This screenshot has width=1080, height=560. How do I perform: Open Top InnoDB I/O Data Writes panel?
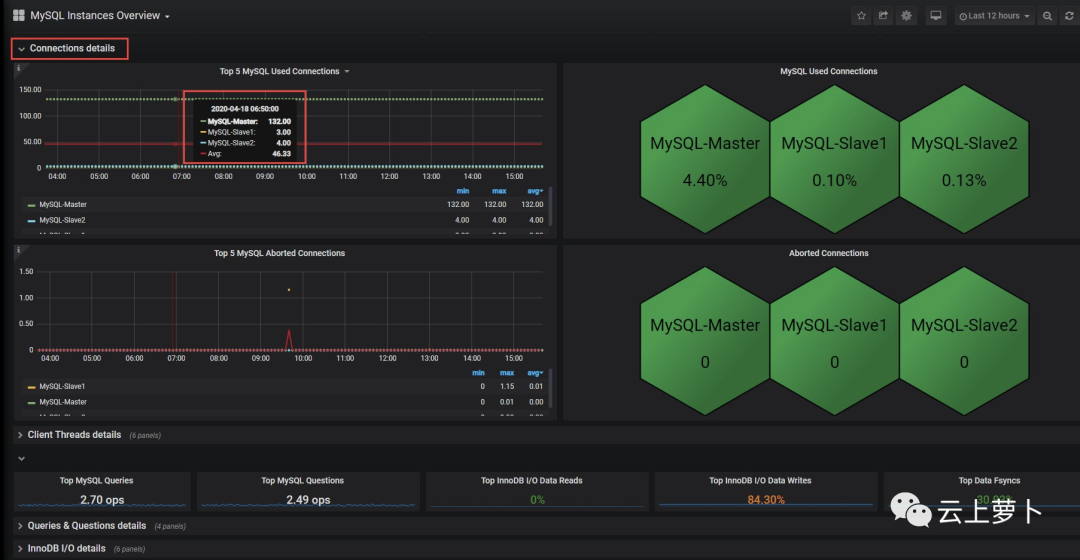[x=760, y=480]
